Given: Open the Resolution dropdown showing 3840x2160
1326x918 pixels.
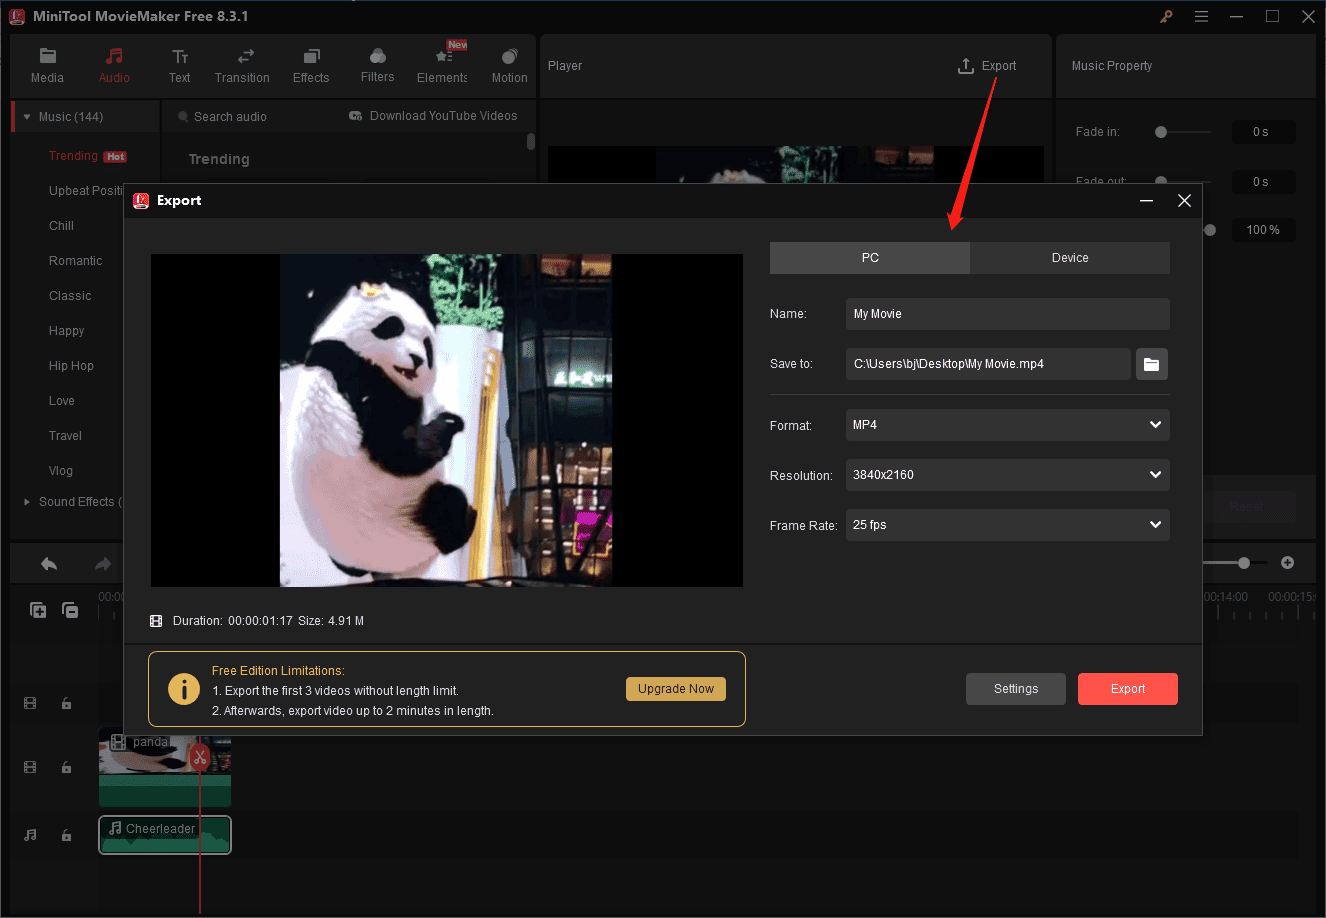Looking at the screenshot, I should (1007, 474).
